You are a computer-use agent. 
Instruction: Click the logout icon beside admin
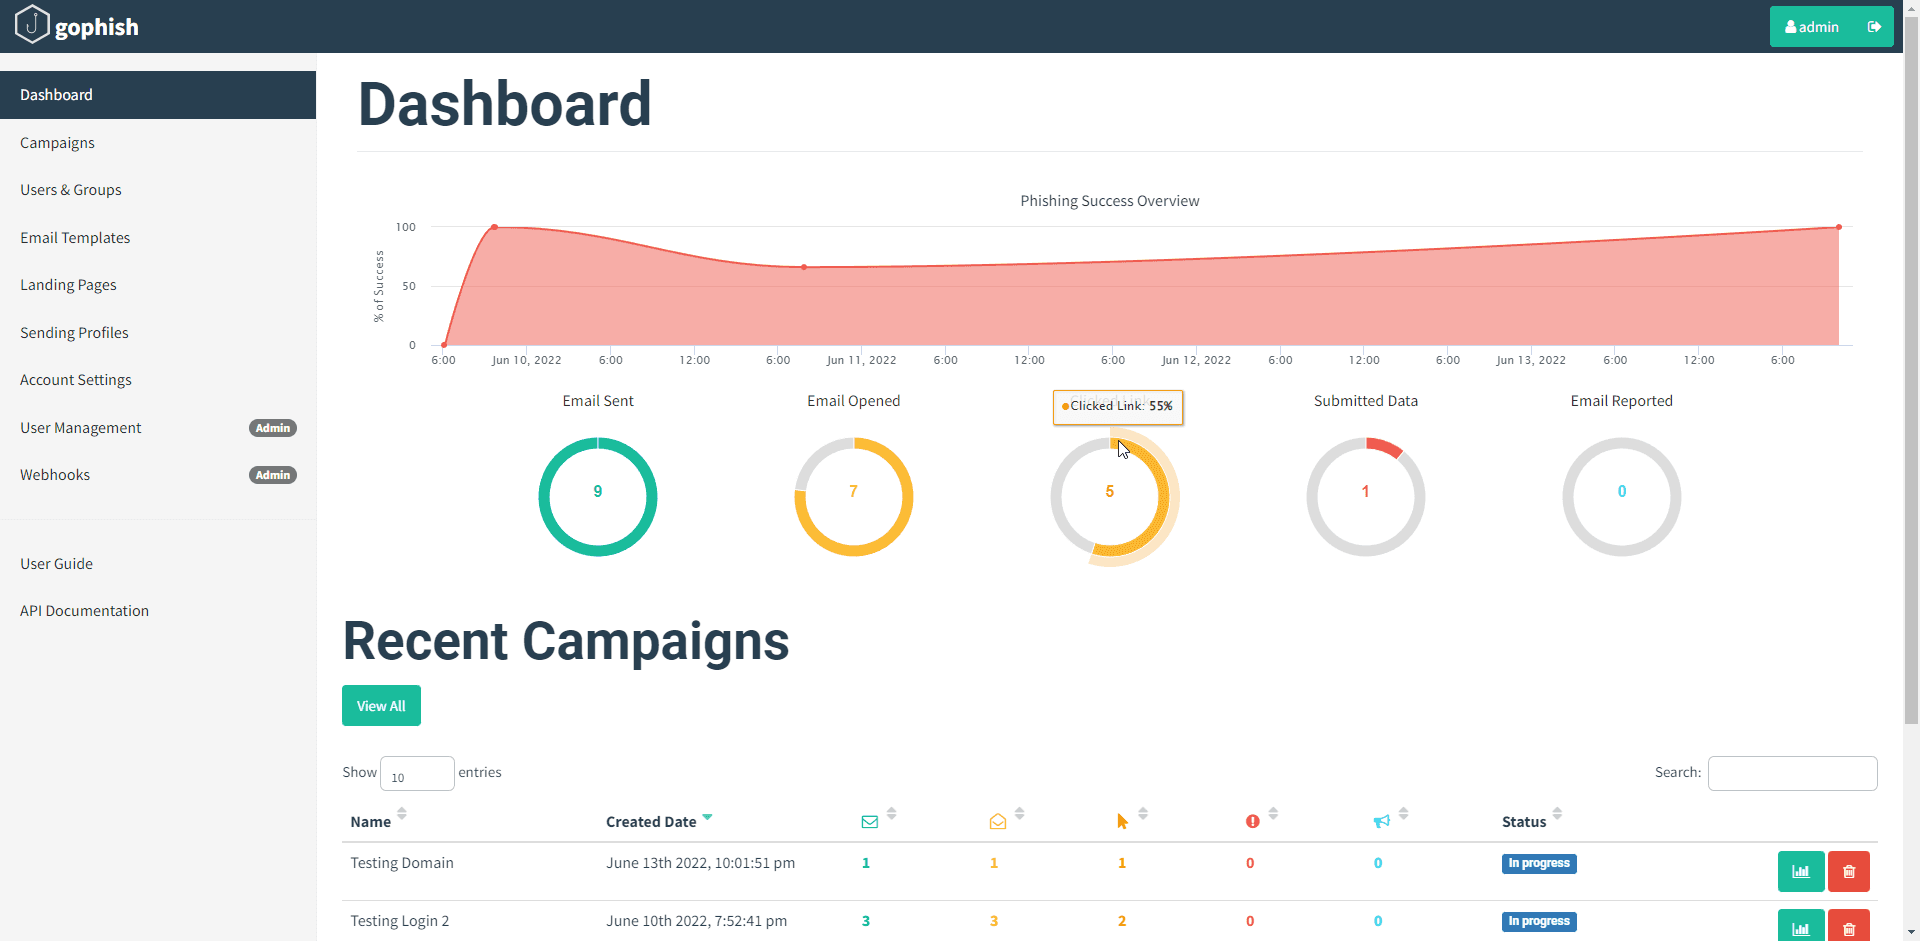(1874, 27)
